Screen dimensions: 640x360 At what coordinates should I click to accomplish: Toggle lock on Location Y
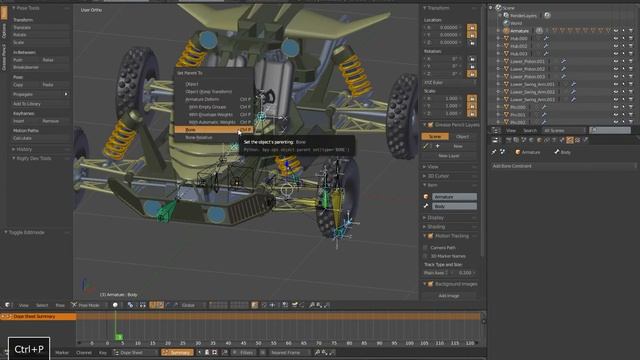471,35
